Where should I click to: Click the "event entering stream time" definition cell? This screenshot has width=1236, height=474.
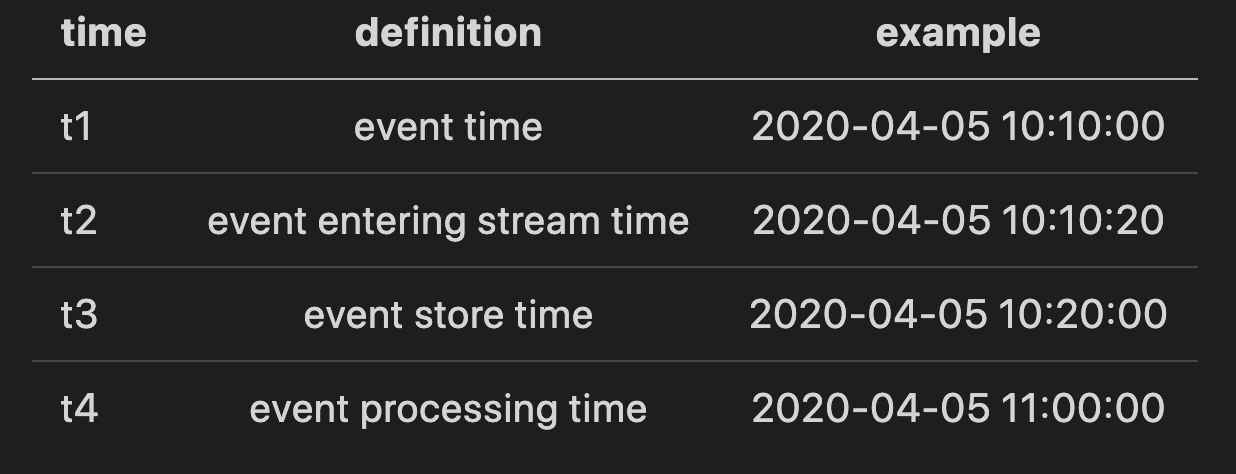click(x=448, y=221)
